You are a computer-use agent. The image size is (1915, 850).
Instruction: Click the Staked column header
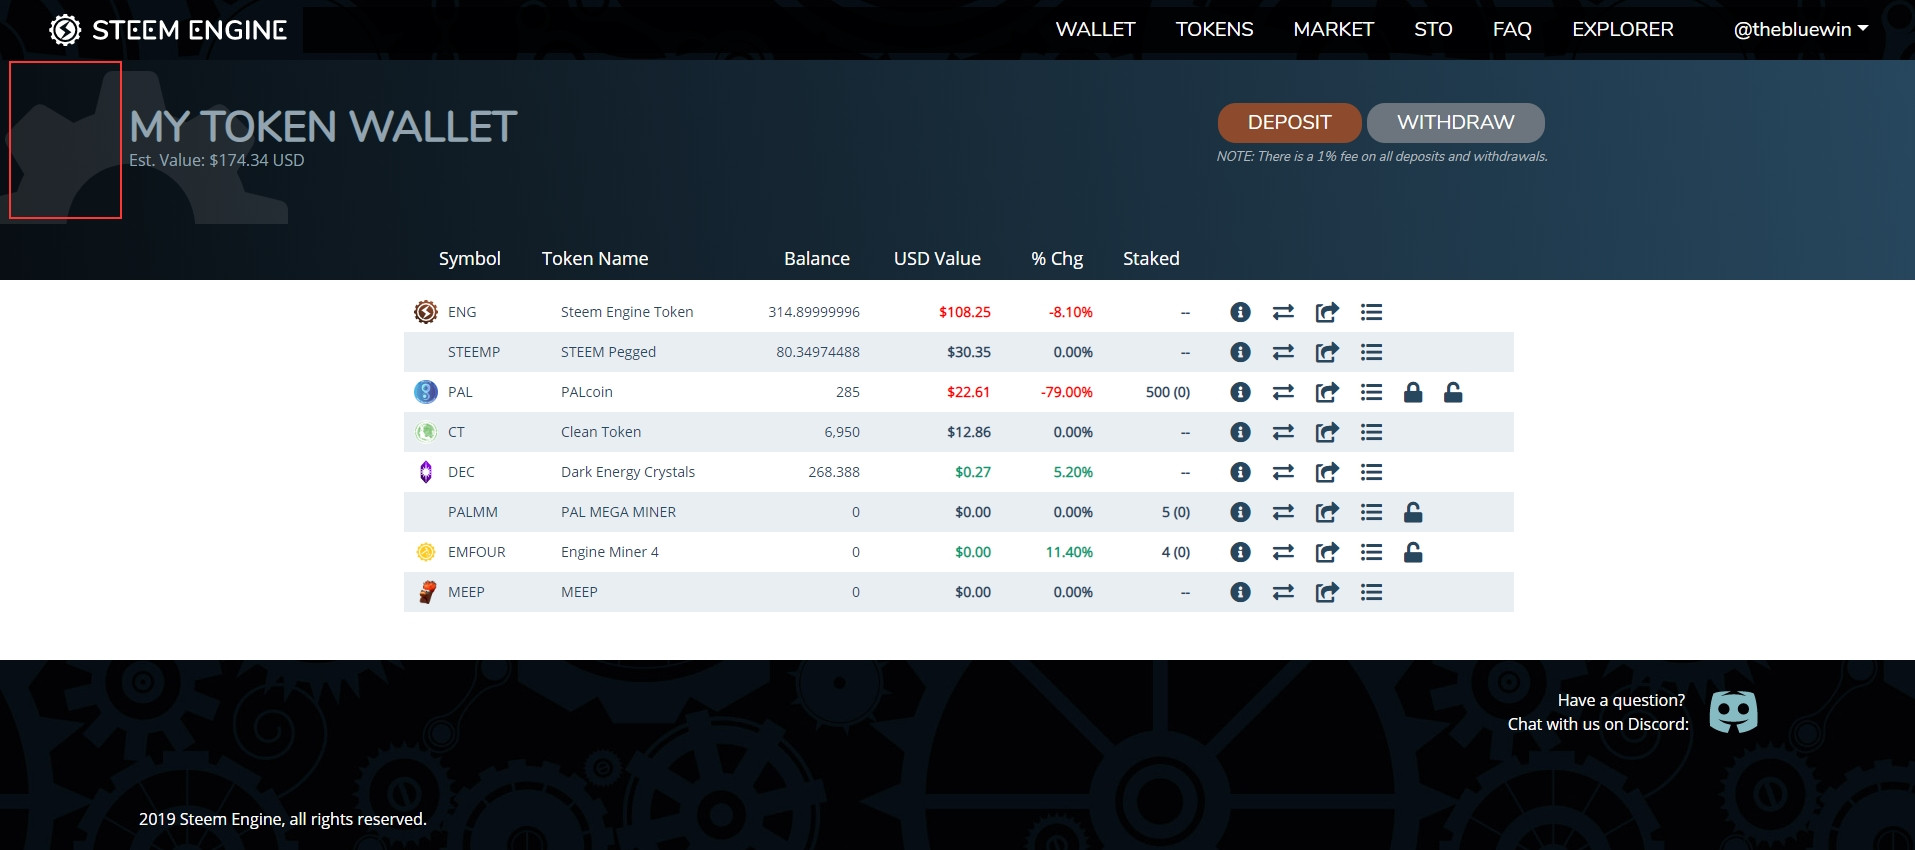[1151, 259]
